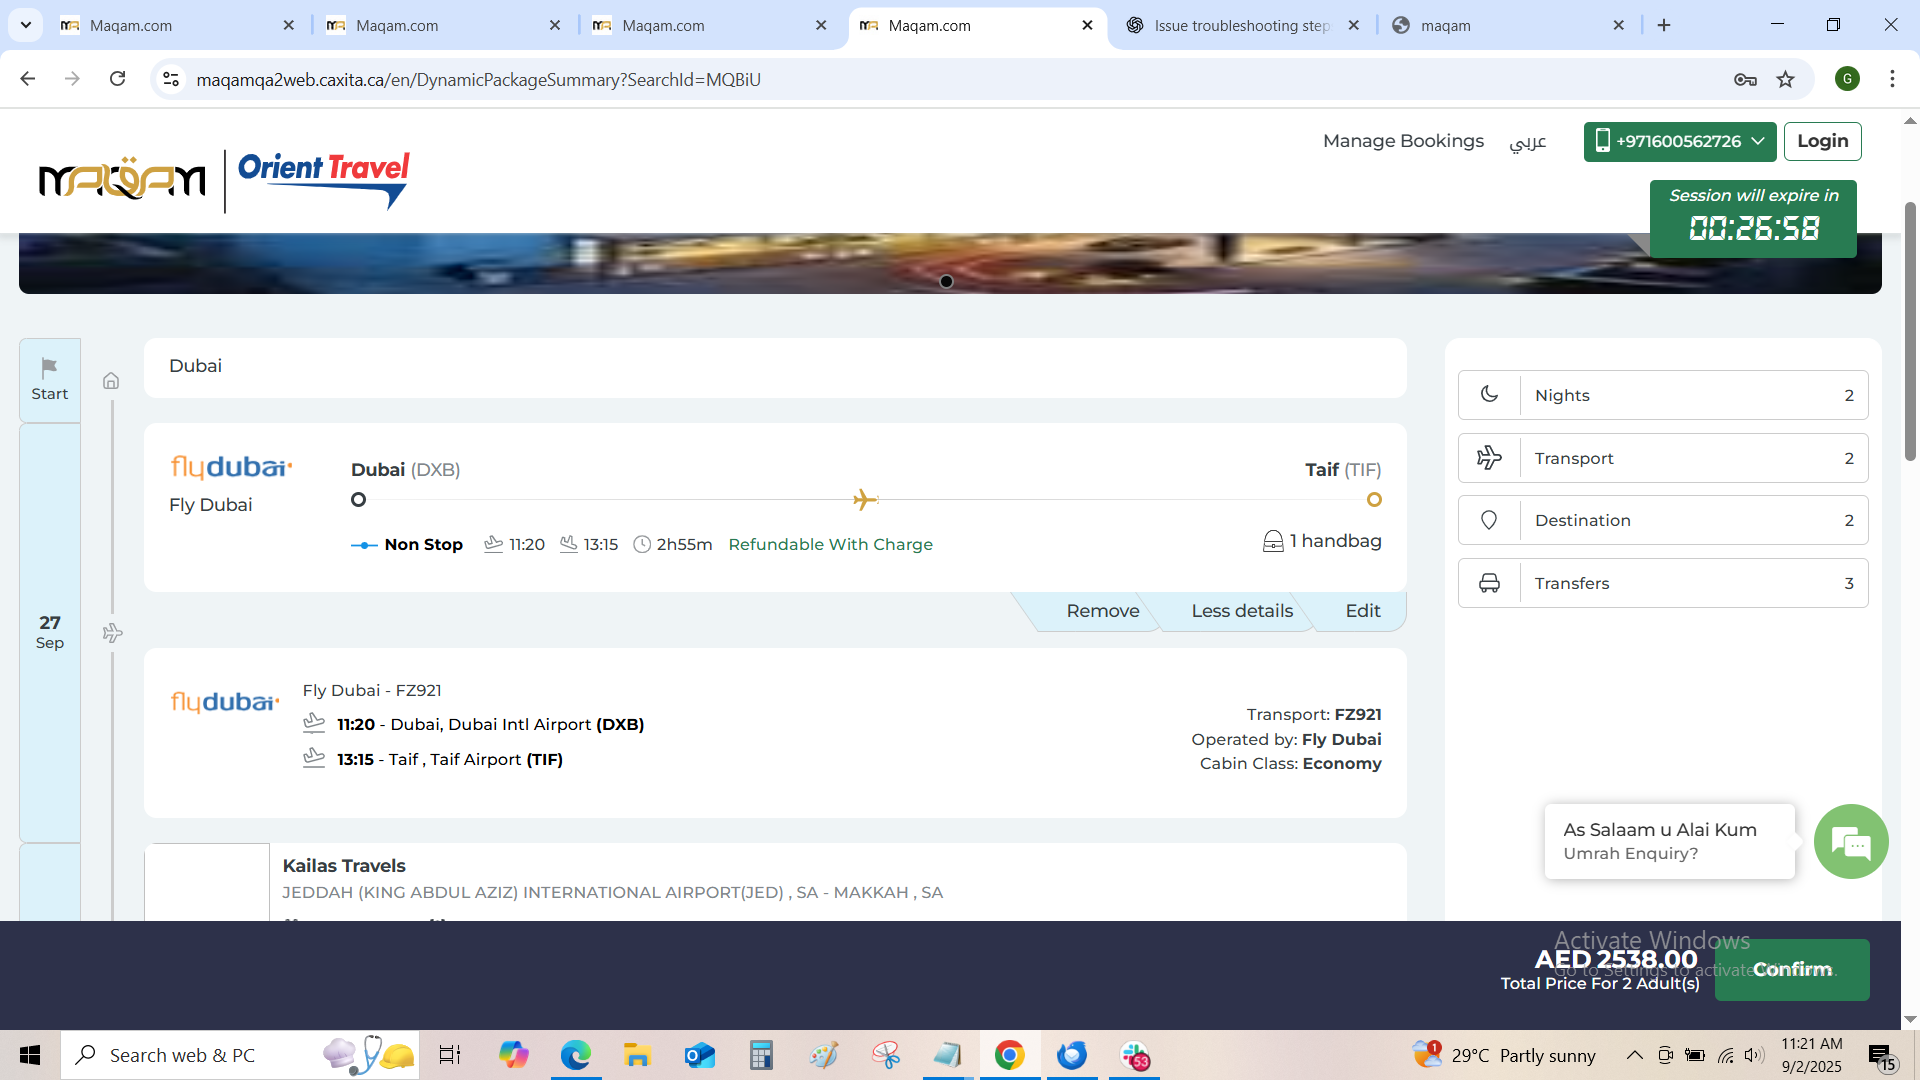Image resolution: width=1920 pixels, height=1080 pixels.
Task: Expand the +971600562726 phone number dropdown
Action: 1680,141
